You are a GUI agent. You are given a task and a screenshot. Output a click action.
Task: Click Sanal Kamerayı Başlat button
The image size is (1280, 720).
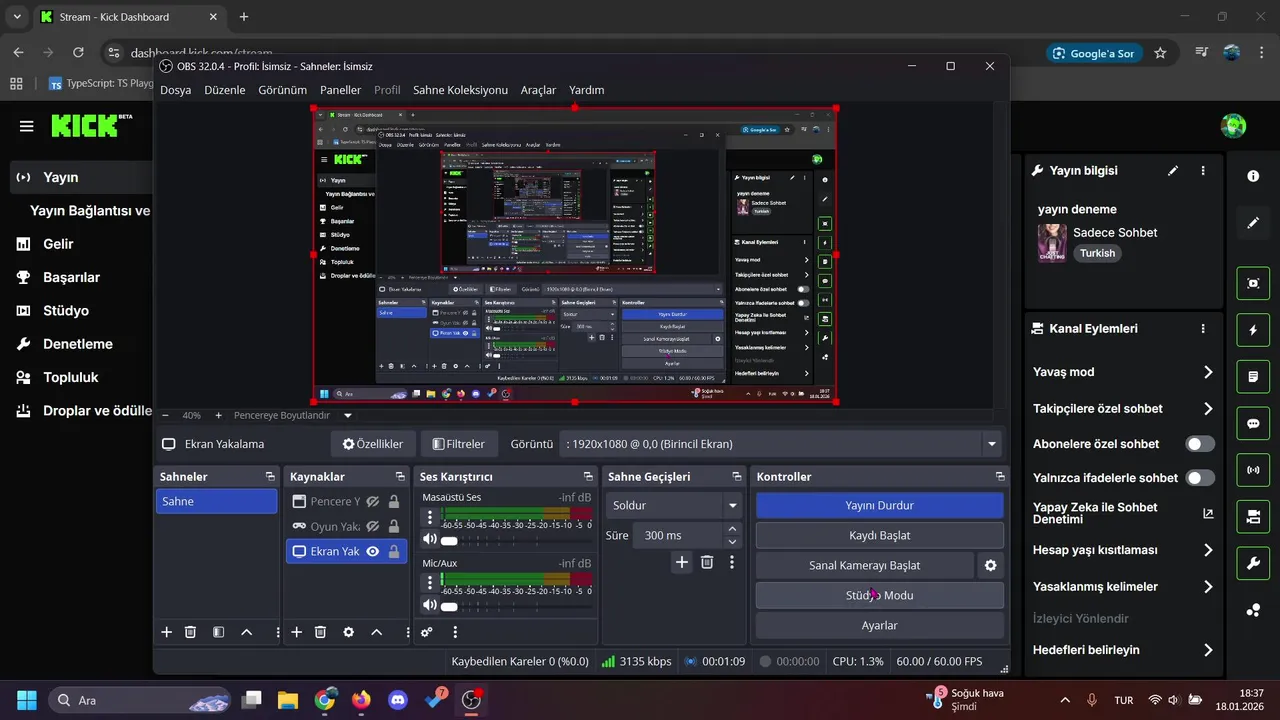click(864, 566)
